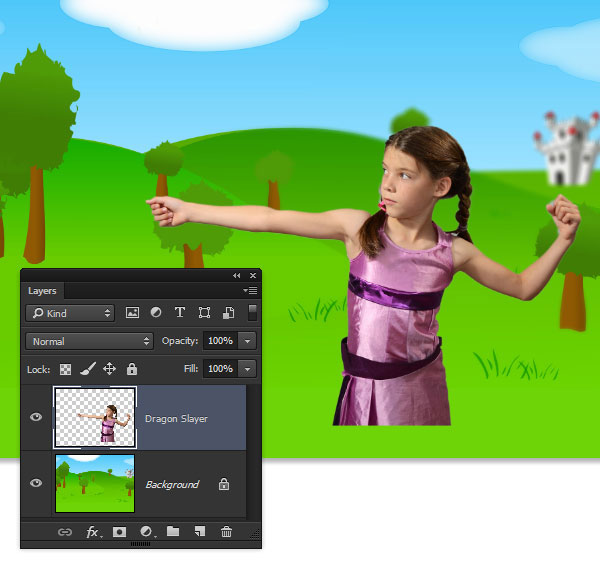Filter layers by adjustment layers
The image size is (600, 563).
pos(156,313)
